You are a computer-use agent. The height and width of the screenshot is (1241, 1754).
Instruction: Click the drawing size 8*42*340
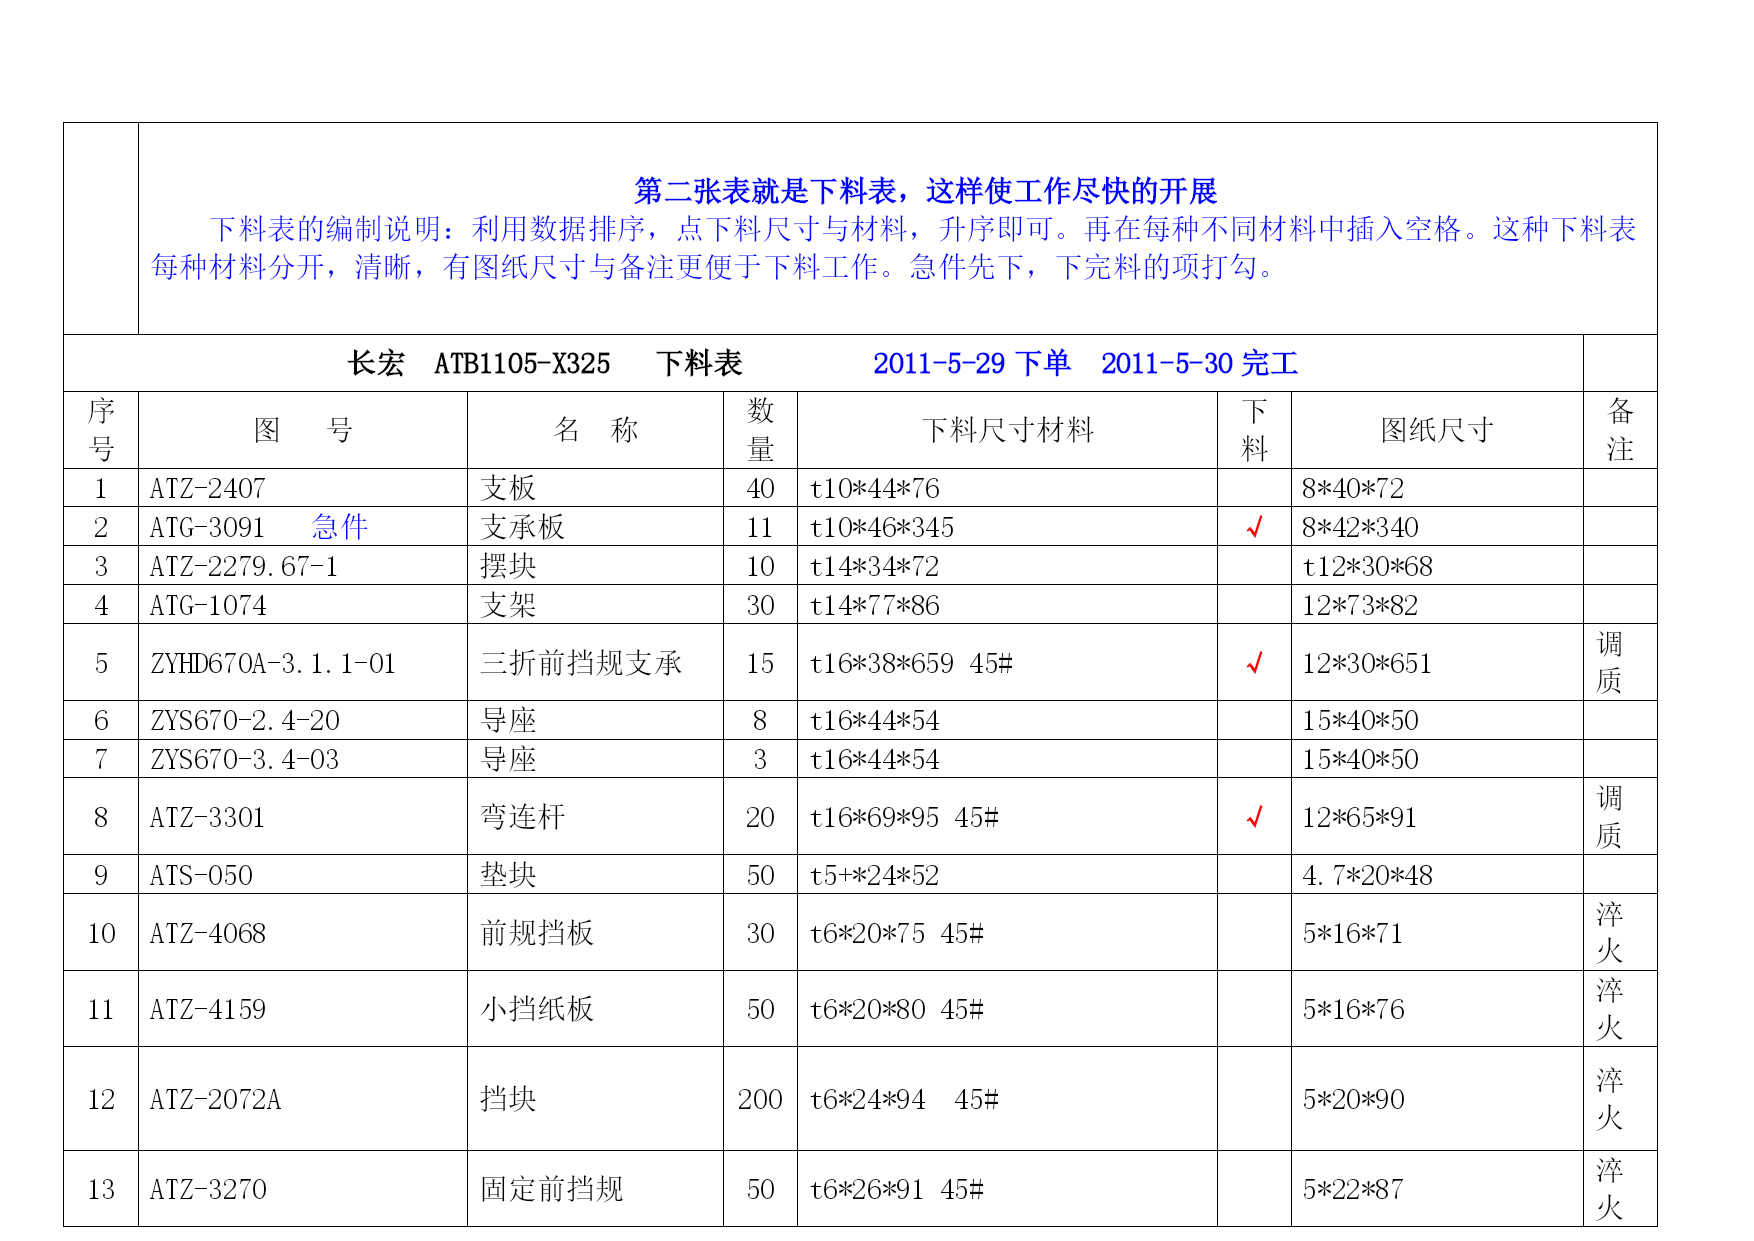click(1360, 528)
